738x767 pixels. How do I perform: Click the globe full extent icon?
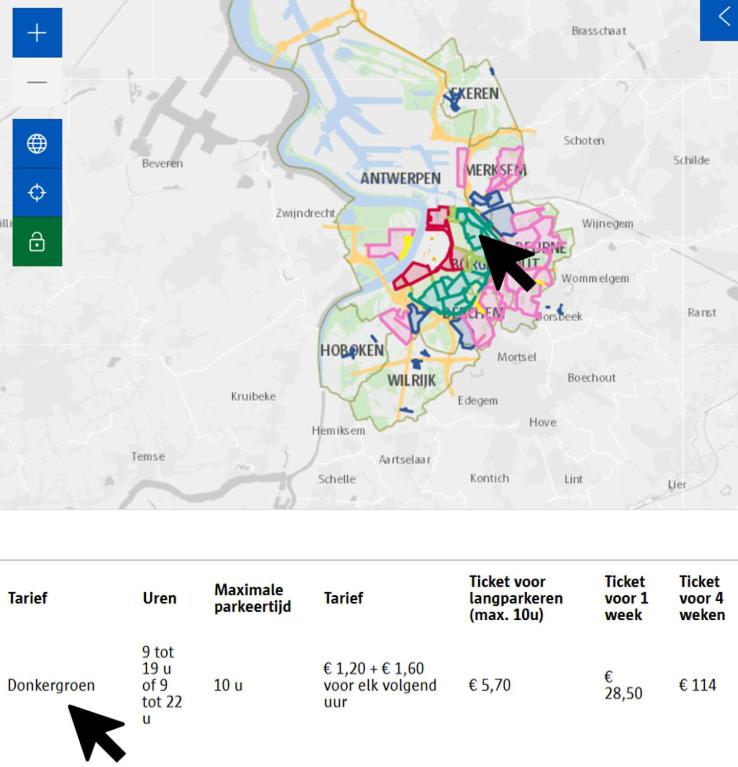point(37,144)
